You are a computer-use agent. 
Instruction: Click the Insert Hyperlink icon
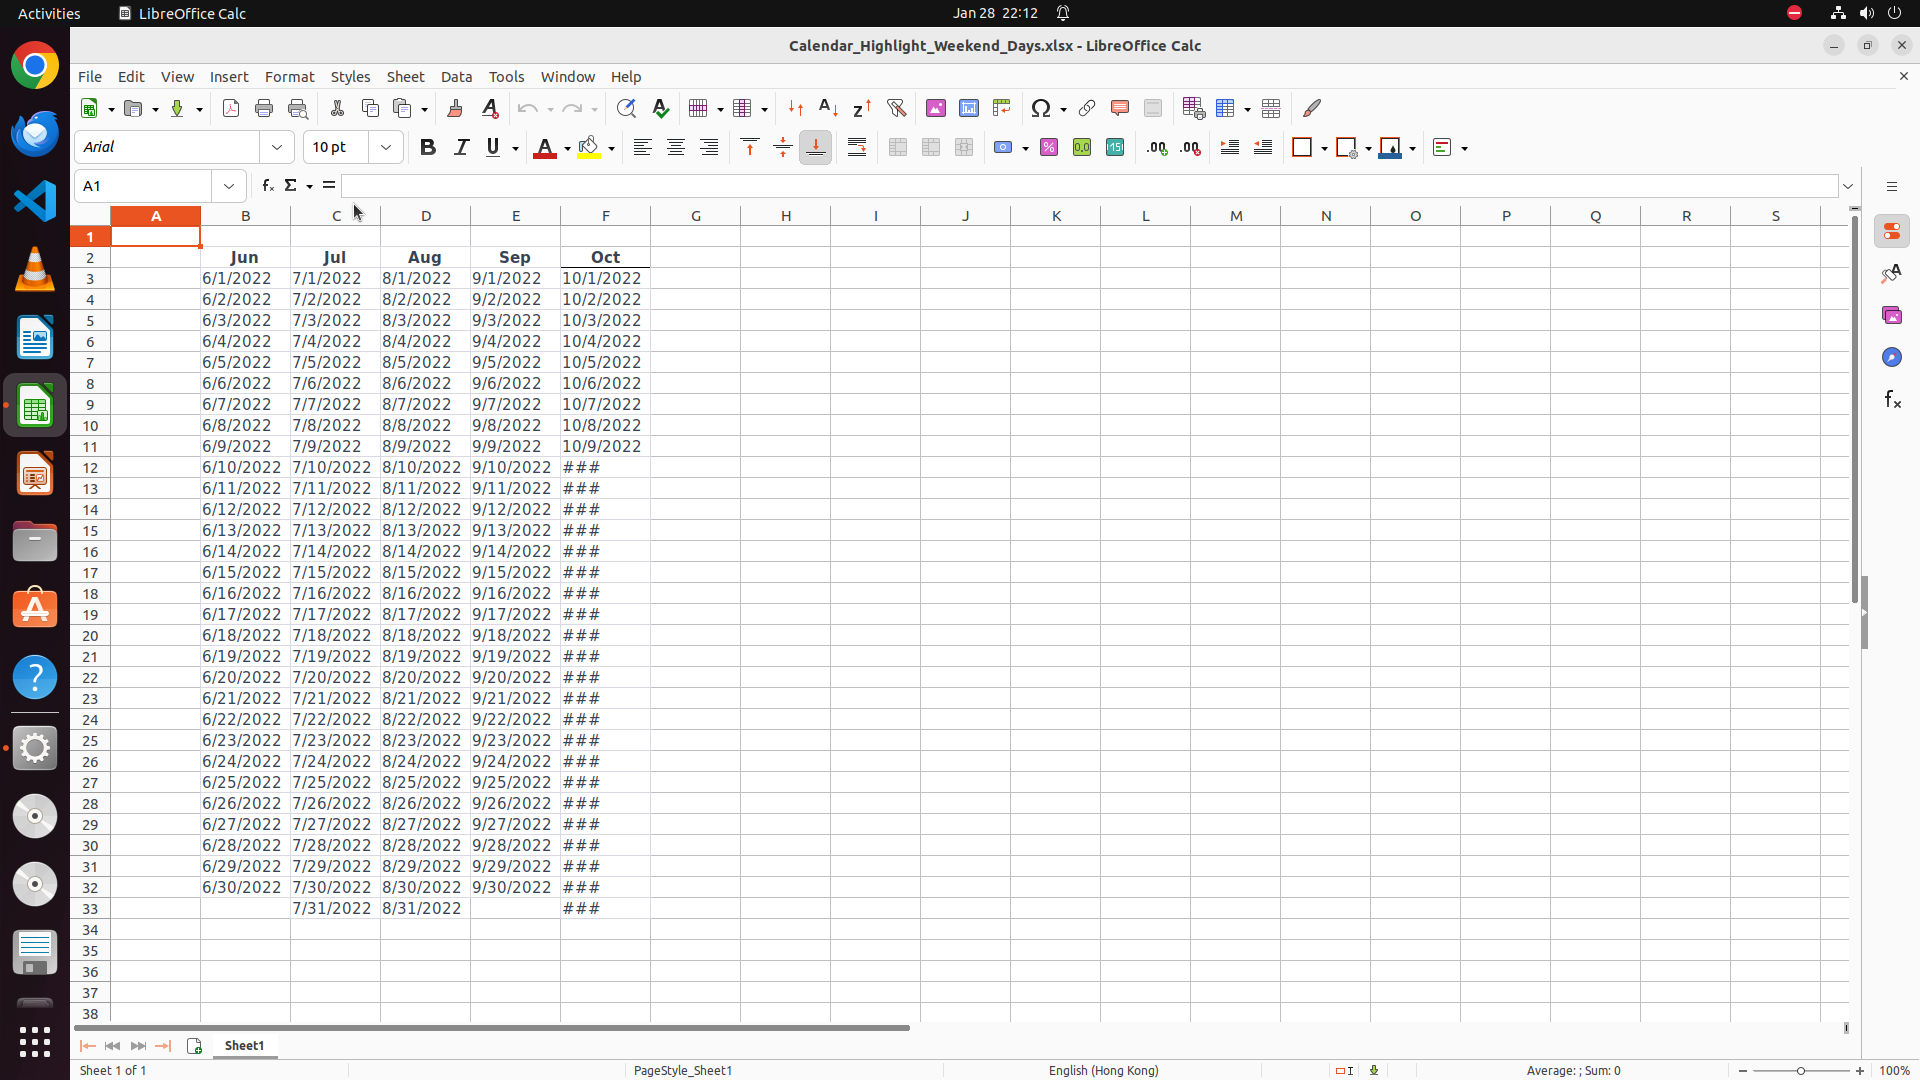(1087, 108)
